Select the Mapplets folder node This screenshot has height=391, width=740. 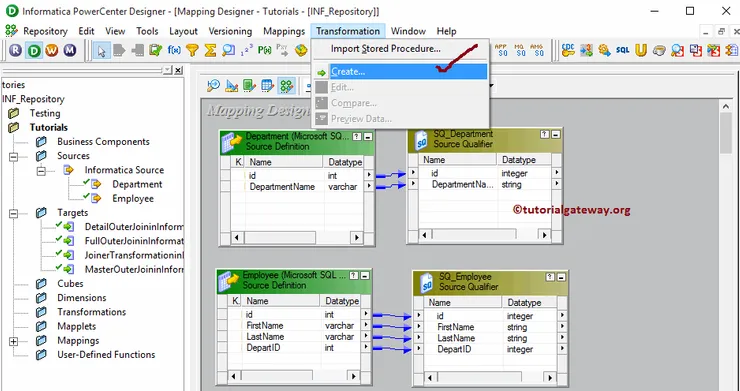click(x=76, y=326)
